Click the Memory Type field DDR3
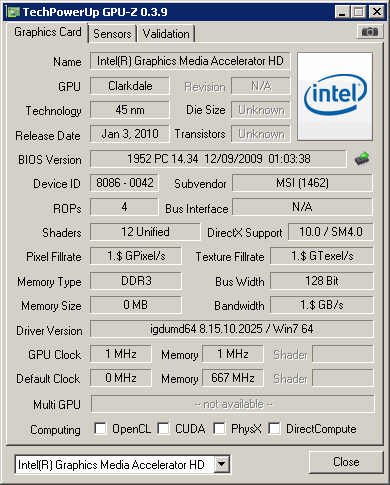The height and width of the screenshot is (485, 390). click(136, 281)
